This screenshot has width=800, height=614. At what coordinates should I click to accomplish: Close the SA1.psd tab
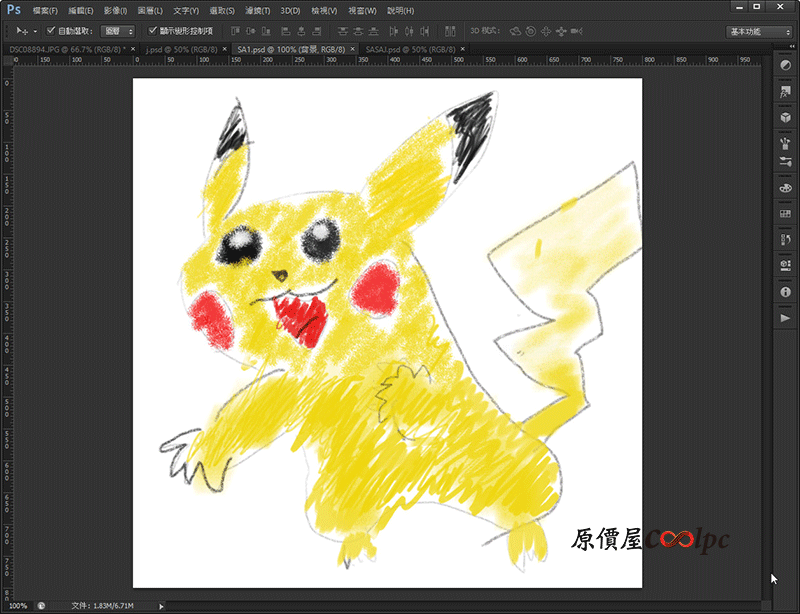353,49
